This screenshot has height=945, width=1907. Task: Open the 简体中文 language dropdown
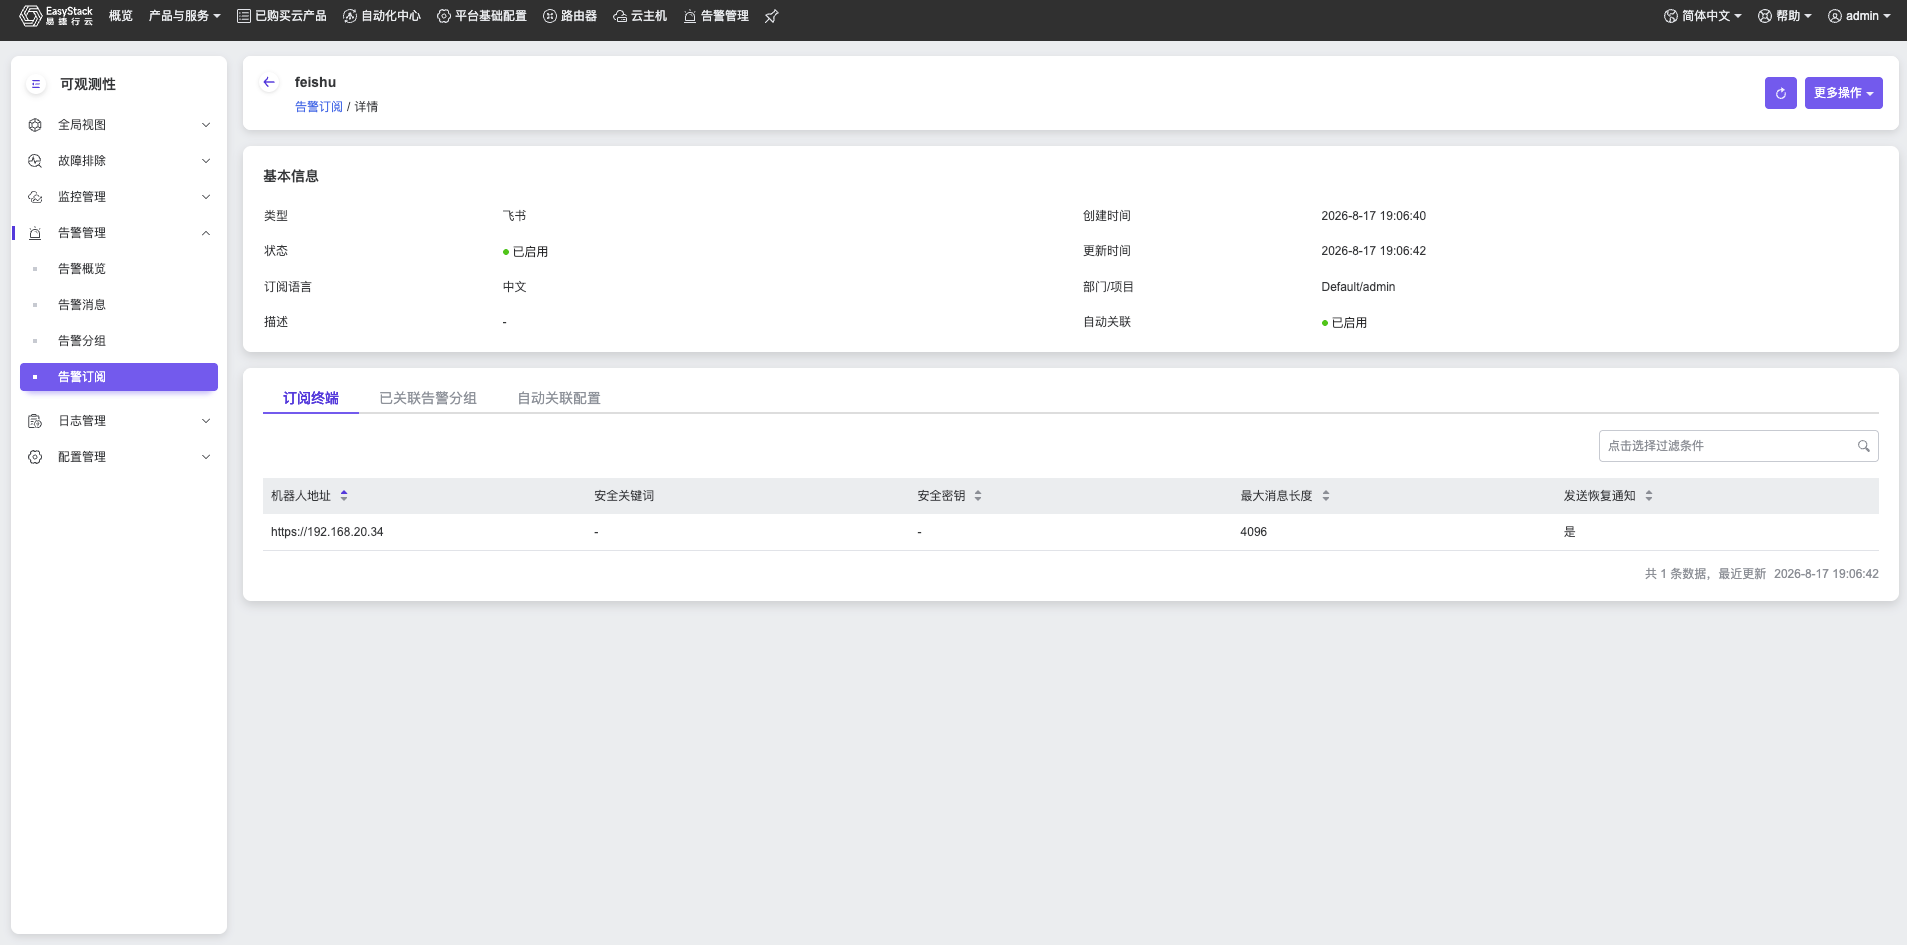[x=1703, y=16]
